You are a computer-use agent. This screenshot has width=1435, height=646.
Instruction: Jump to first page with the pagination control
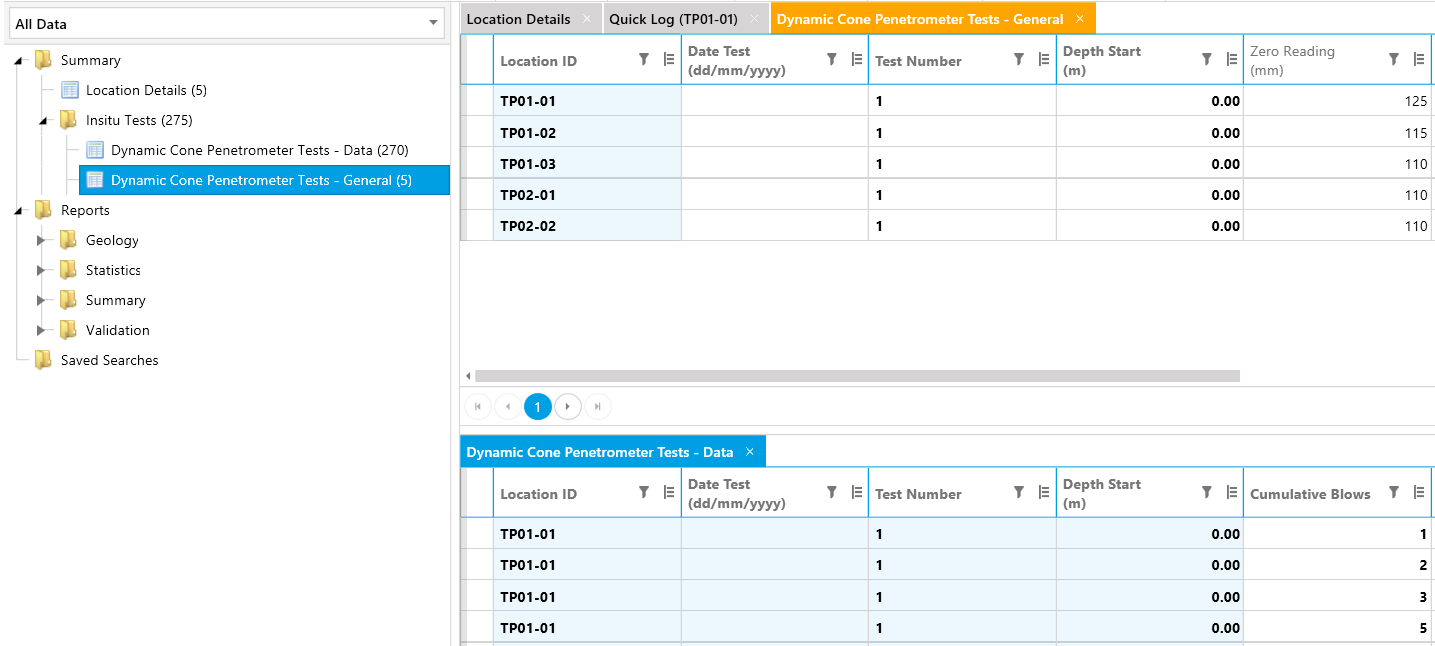(478, 406)
